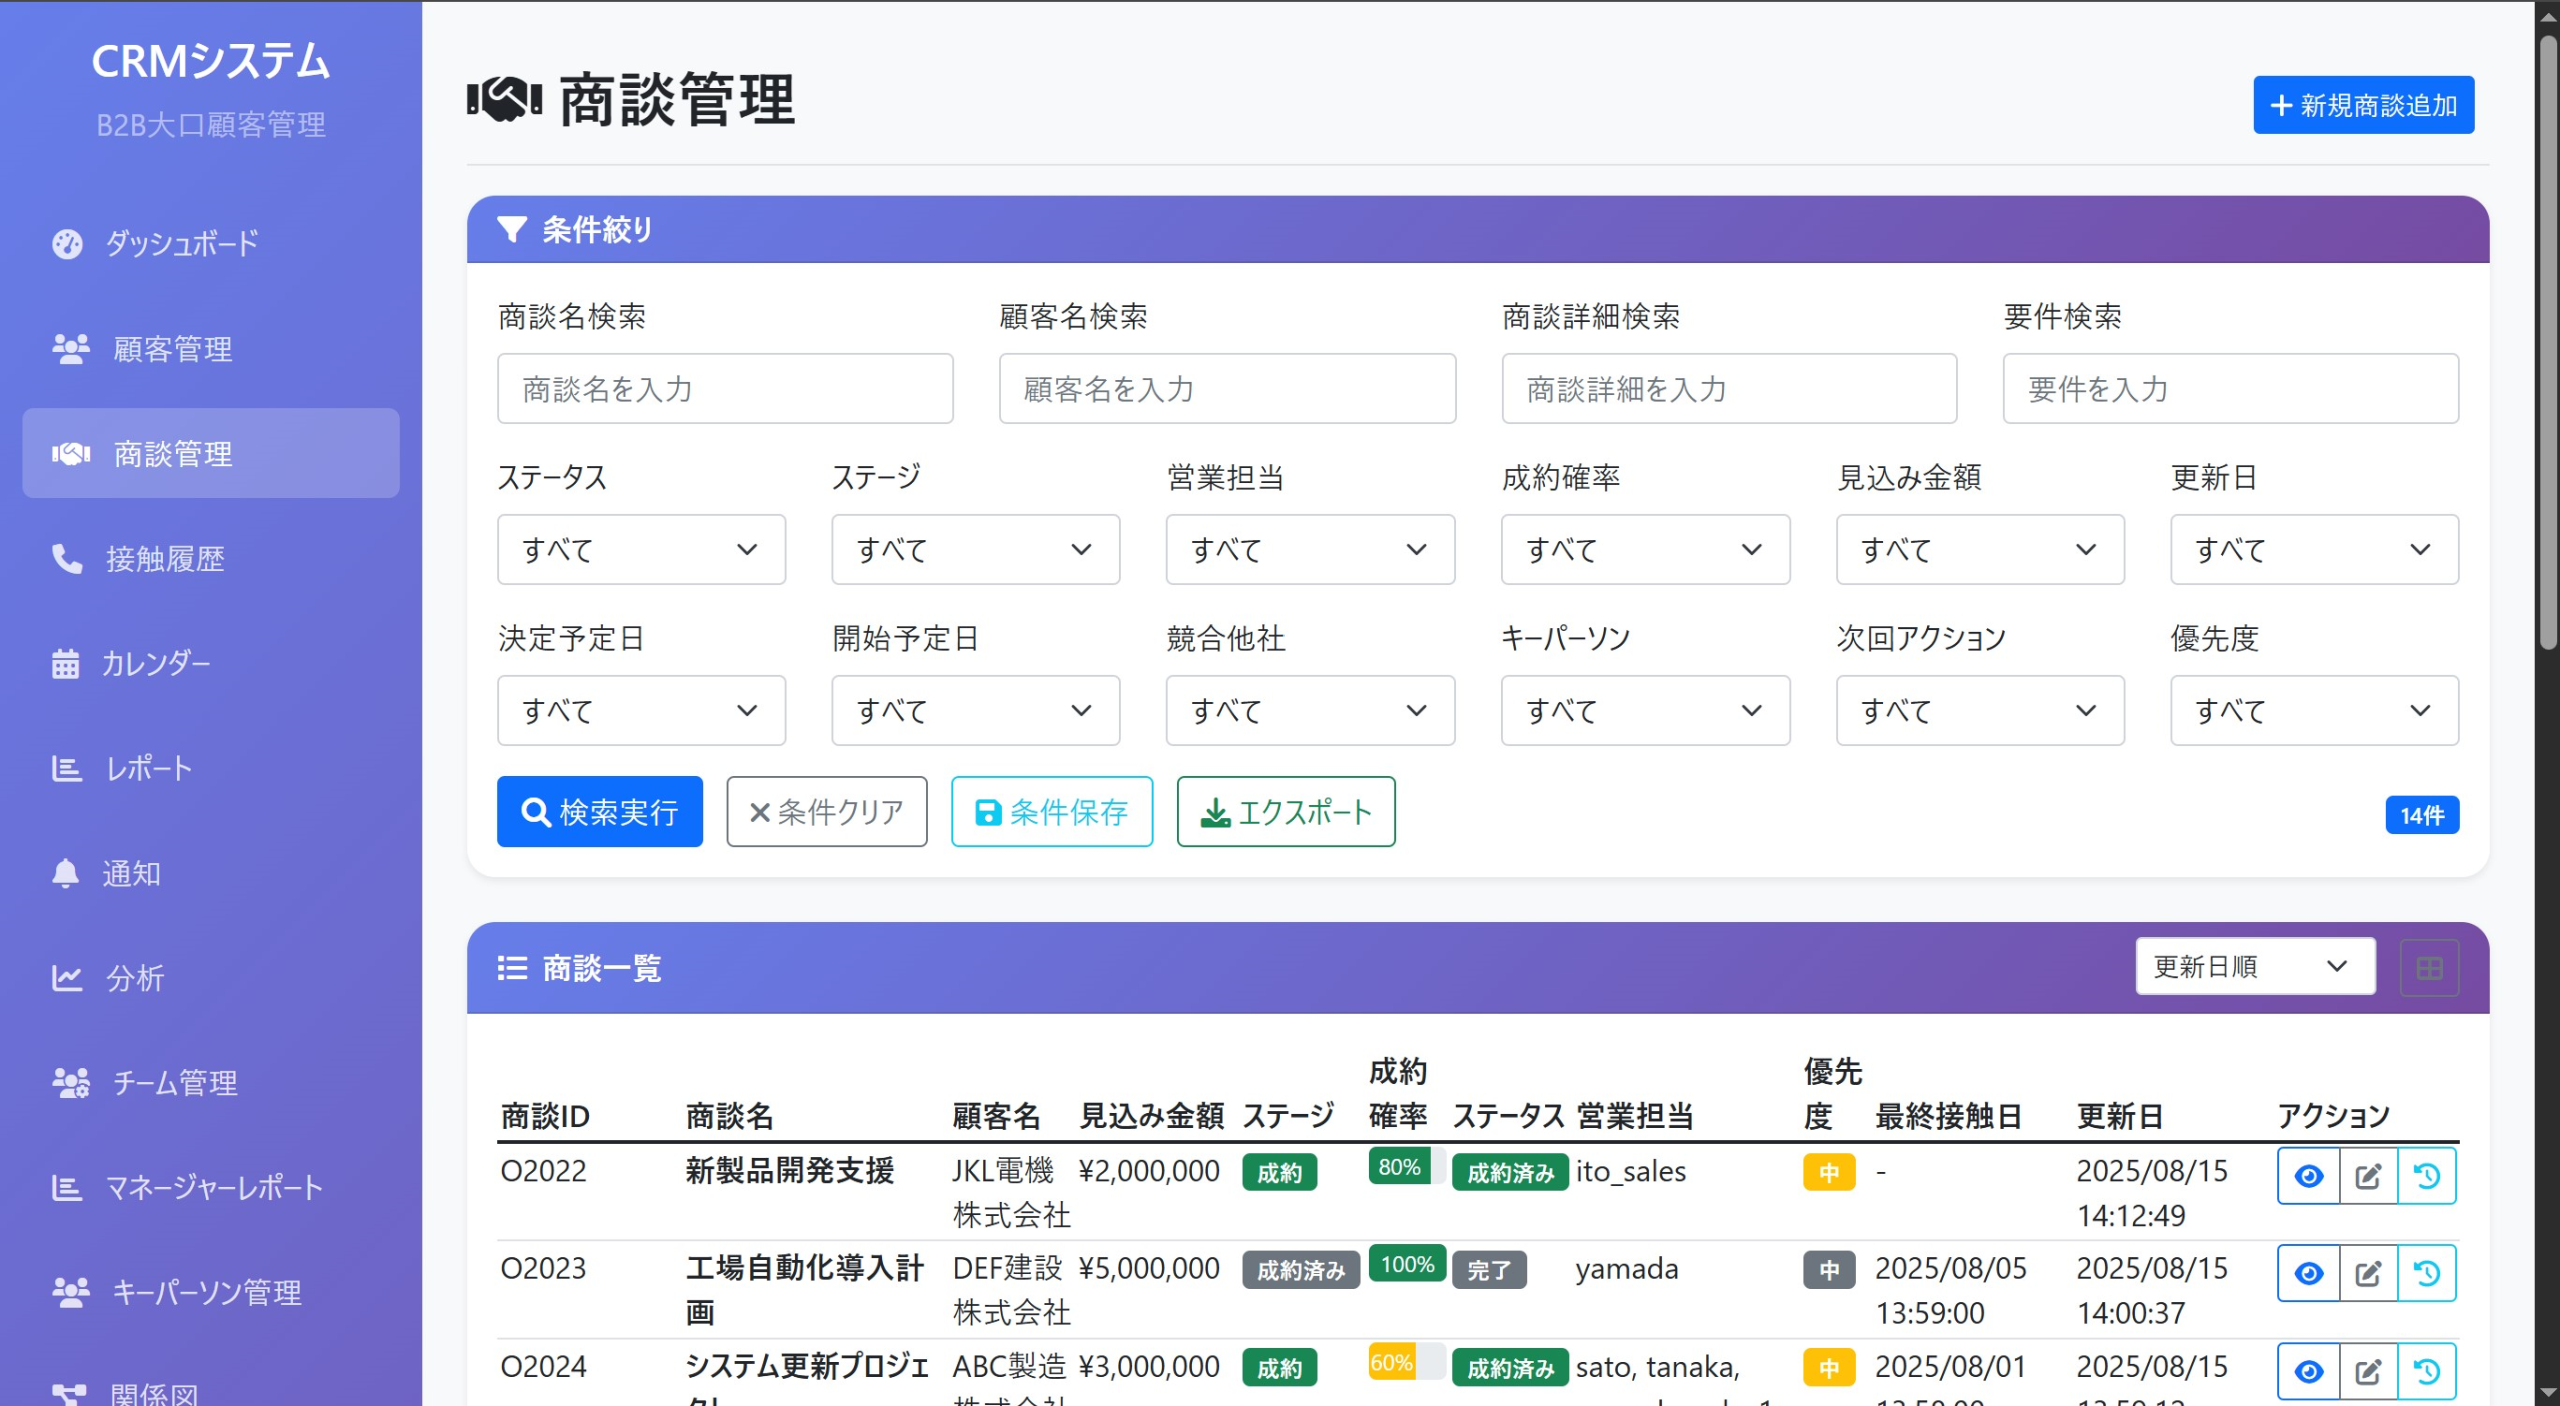Open レポート in the sidebar
Screen dimensions: 2560x1406
pos(210,769)
